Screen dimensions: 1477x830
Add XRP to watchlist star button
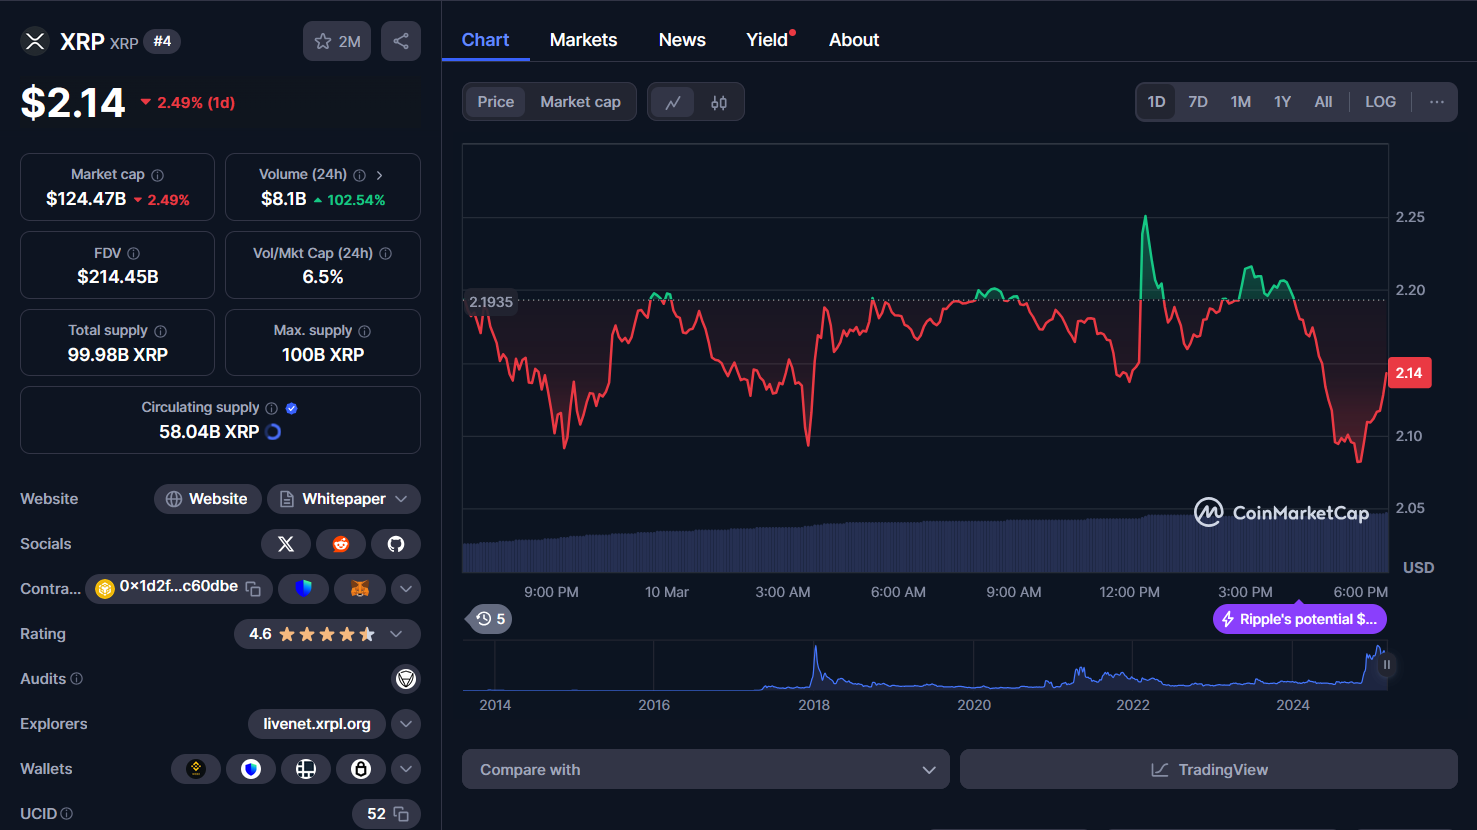click(x=337, y=41)
